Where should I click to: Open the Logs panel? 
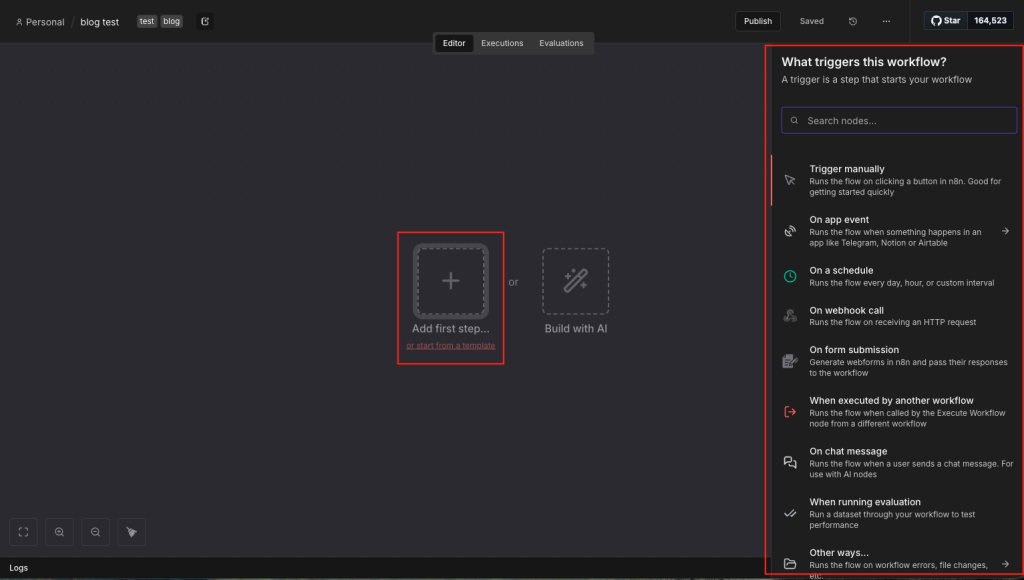[x=19, y=568]
